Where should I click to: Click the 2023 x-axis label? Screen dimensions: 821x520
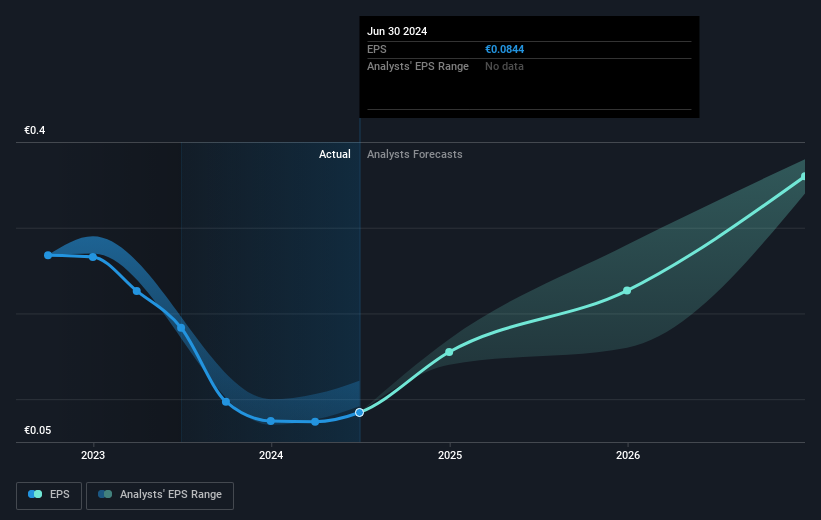pos(93,455)
